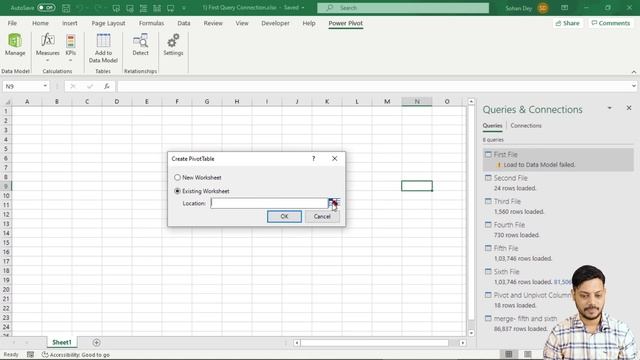Screen dimensions: 640x360
Task: Switch to the Data ribbon tab
Action: point(184,23)
